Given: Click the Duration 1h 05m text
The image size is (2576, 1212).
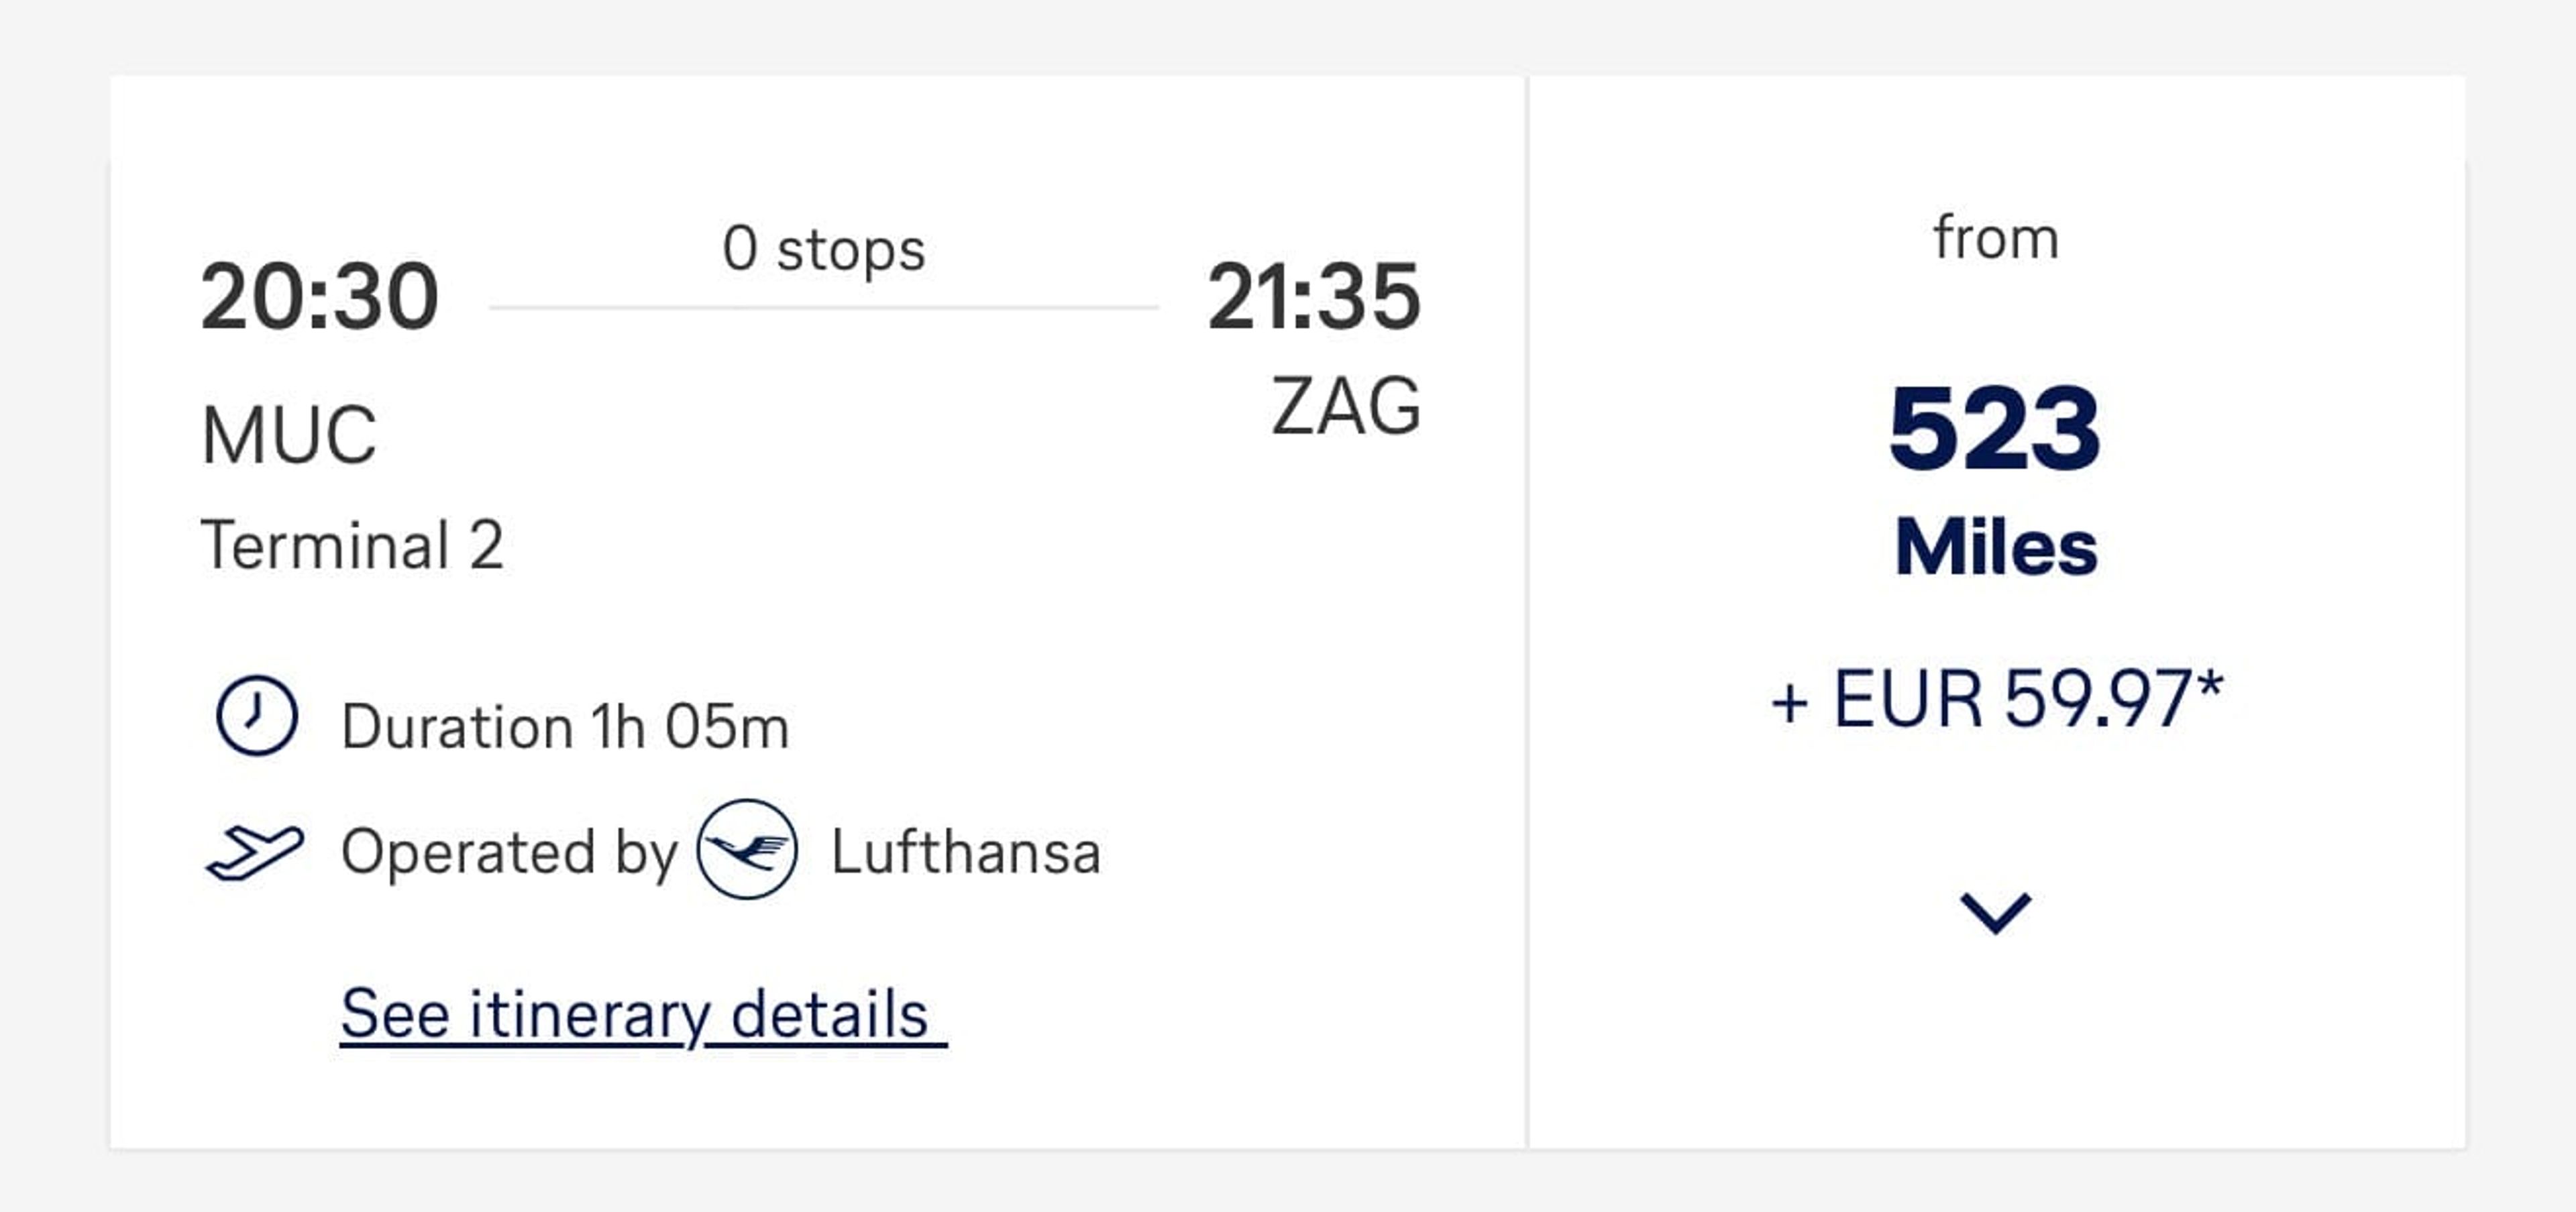Looking at the screenshot, I should pos(565,726).
